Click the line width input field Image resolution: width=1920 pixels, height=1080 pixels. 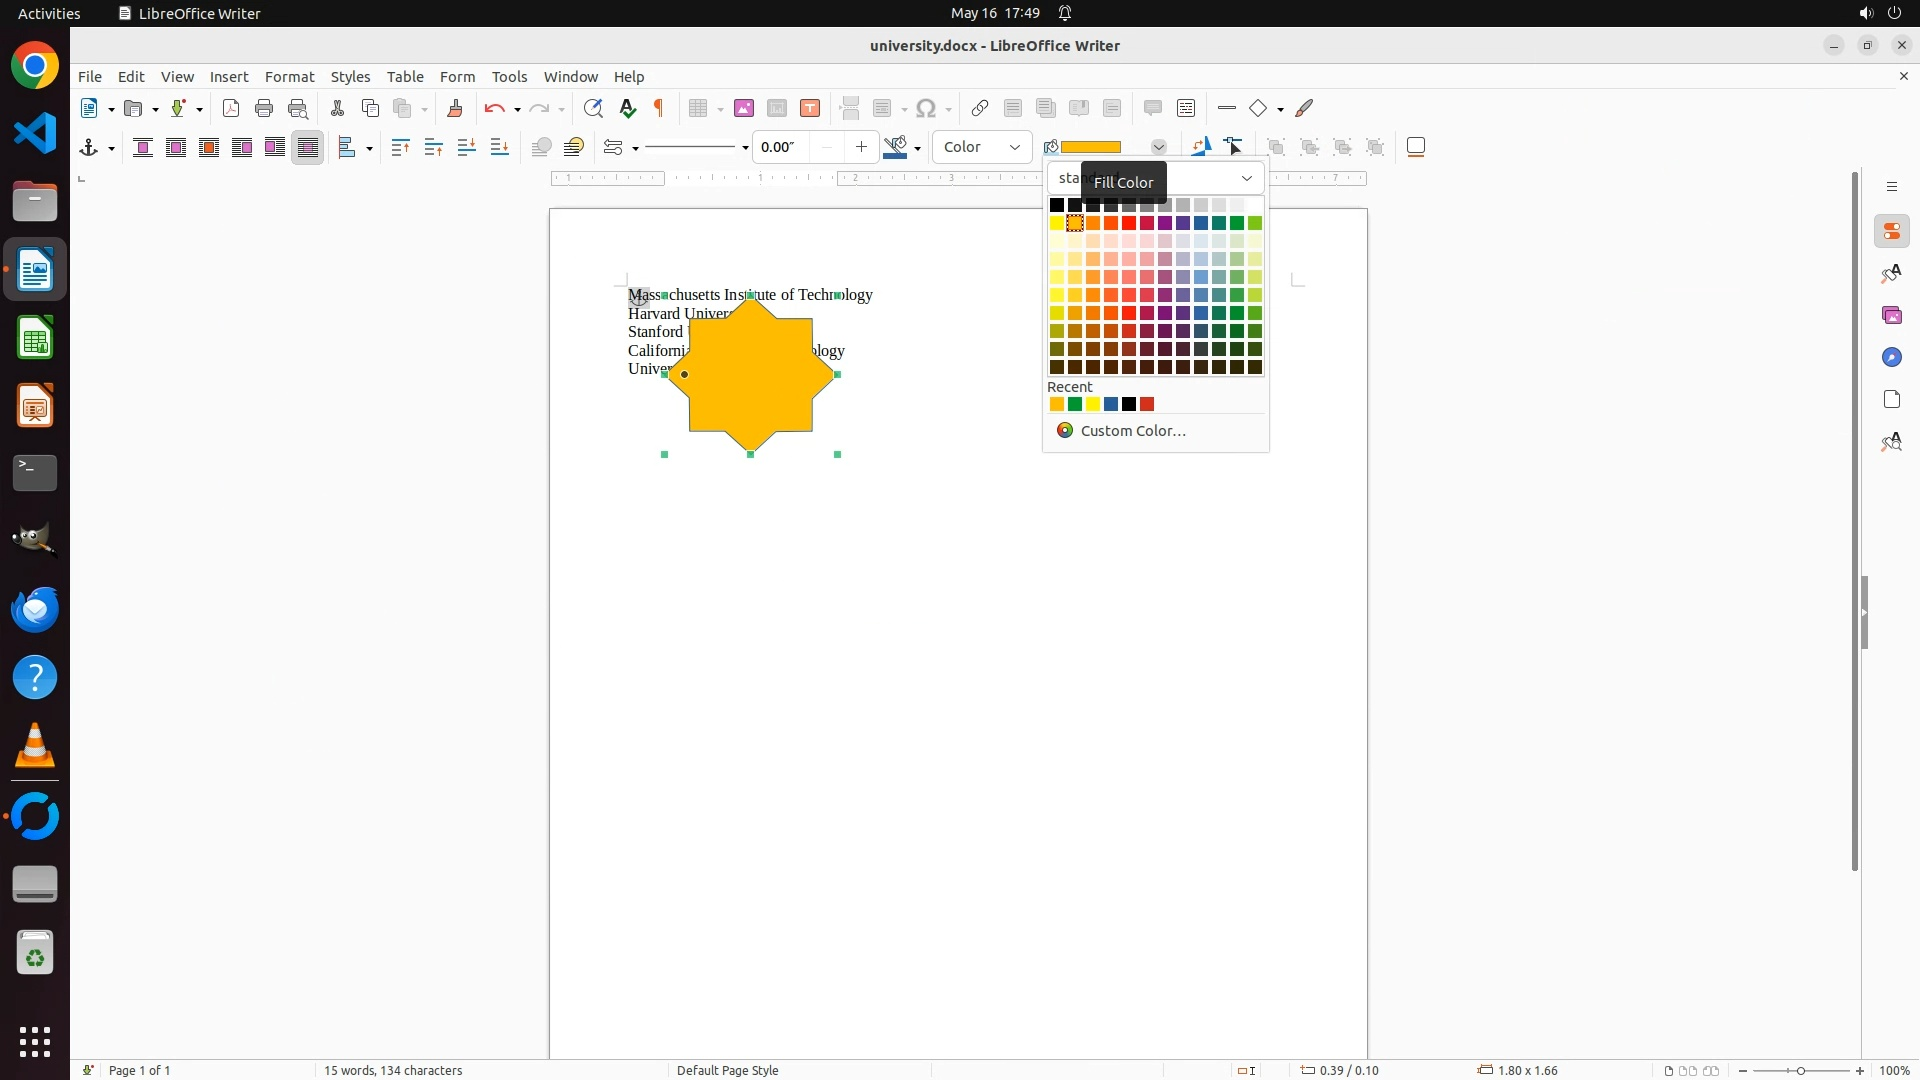(x=780, y=147)
